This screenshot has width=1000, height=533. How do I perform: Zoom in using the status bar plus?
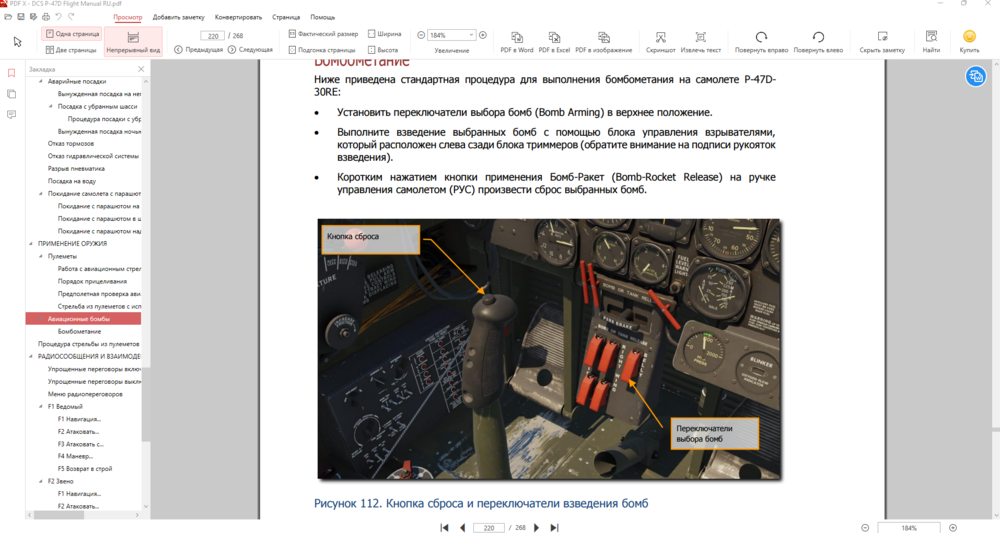pos(953,528)
